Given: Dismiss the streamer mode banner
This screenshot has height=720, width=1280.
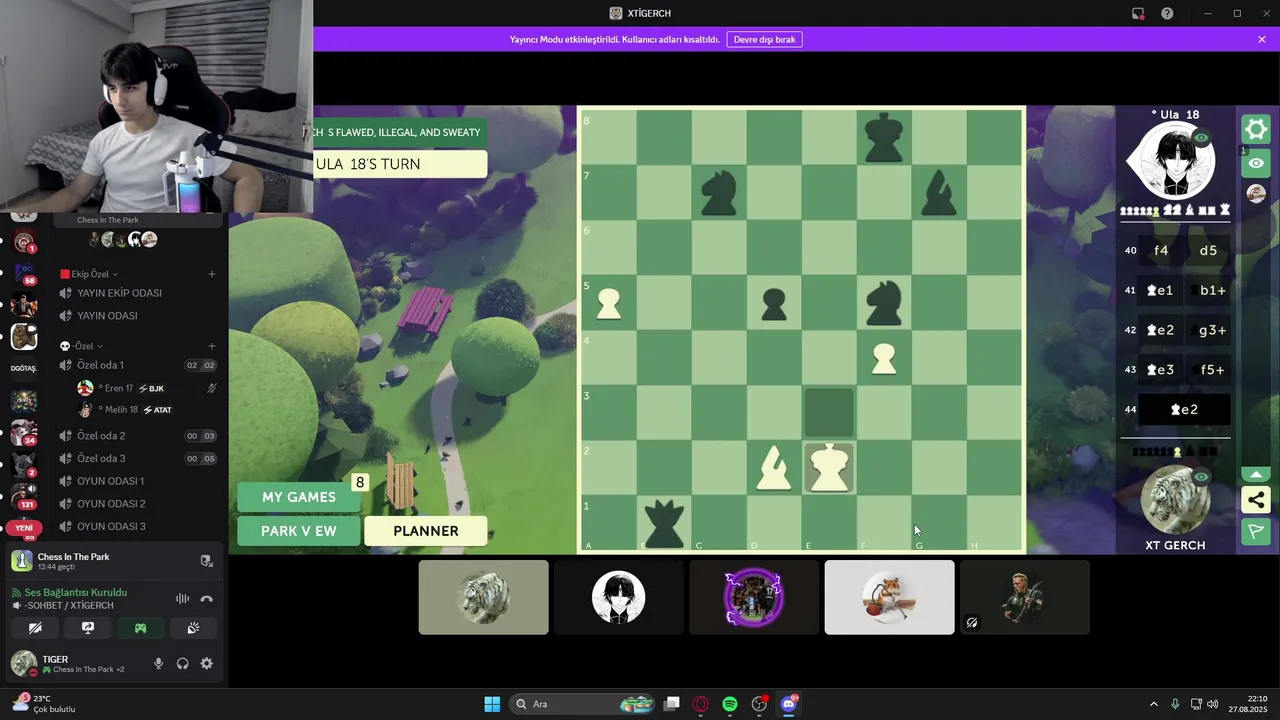Looking at the screenshot, I should point(1262,39).
